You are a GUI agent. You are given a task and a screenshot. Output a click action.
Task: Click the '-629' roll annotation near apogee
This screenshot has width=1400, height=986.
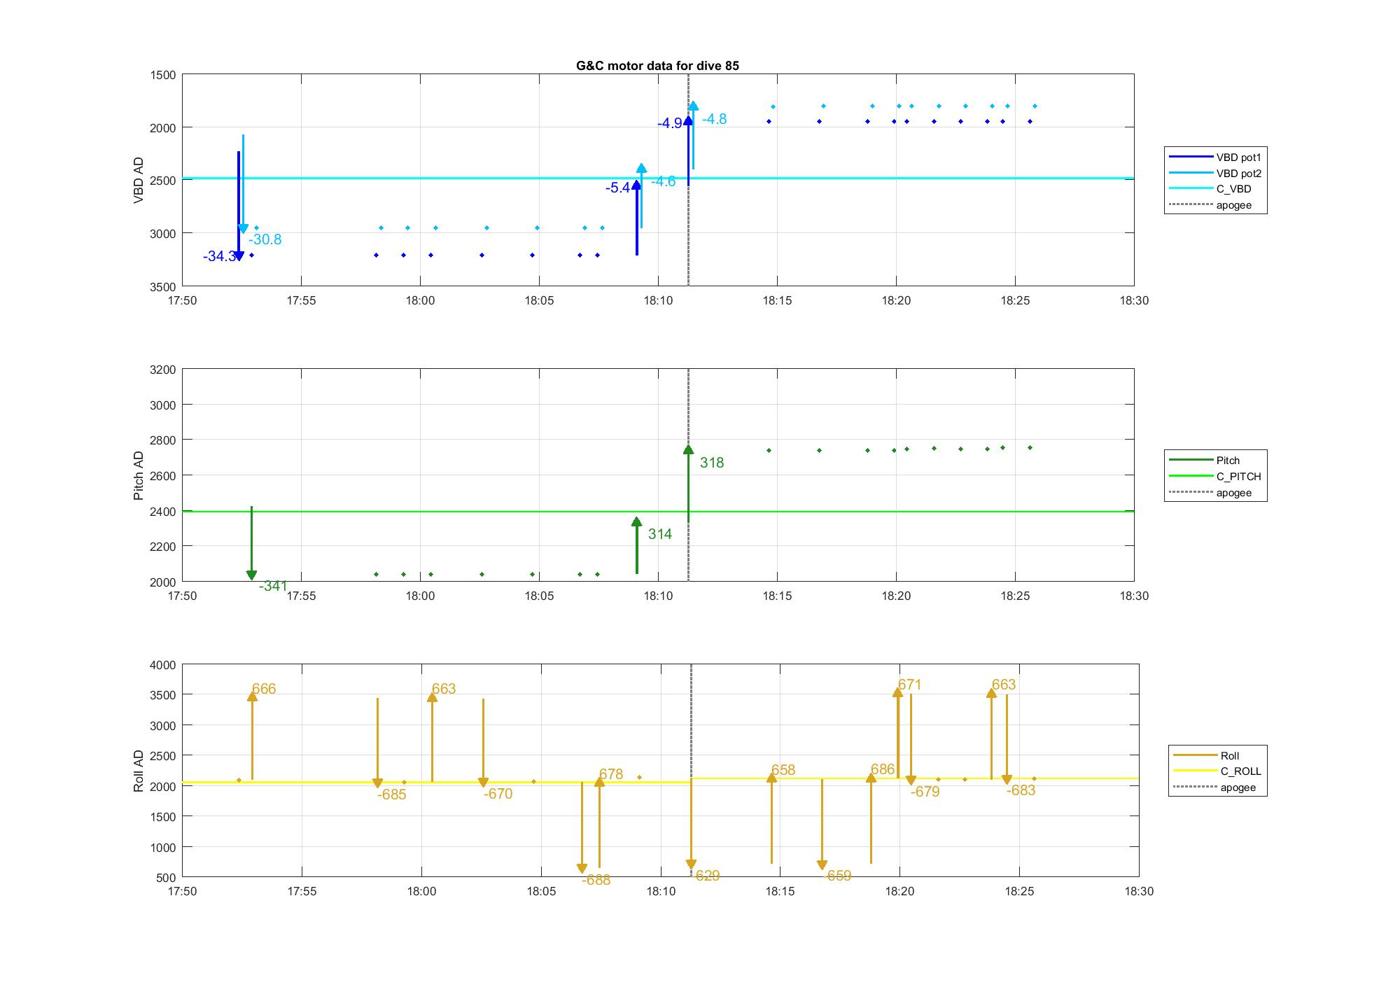[705, 876]
